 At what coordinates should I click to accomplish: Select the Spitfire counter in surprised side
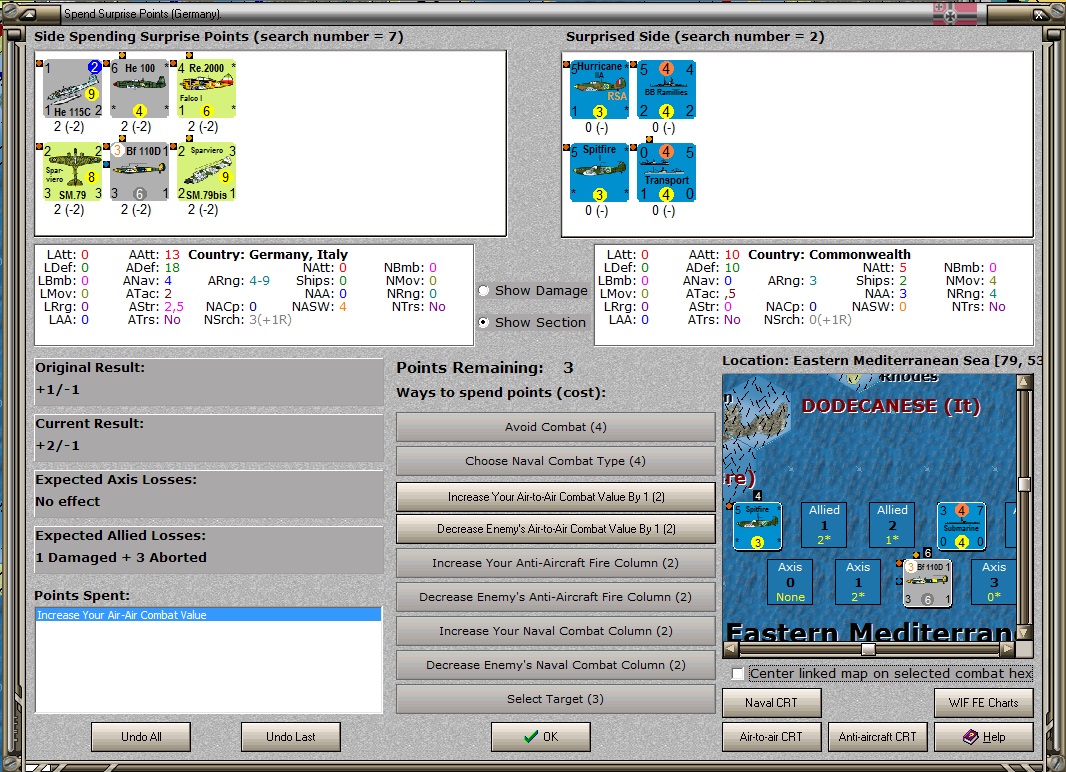pyautogui.click(x=599, y=173)
